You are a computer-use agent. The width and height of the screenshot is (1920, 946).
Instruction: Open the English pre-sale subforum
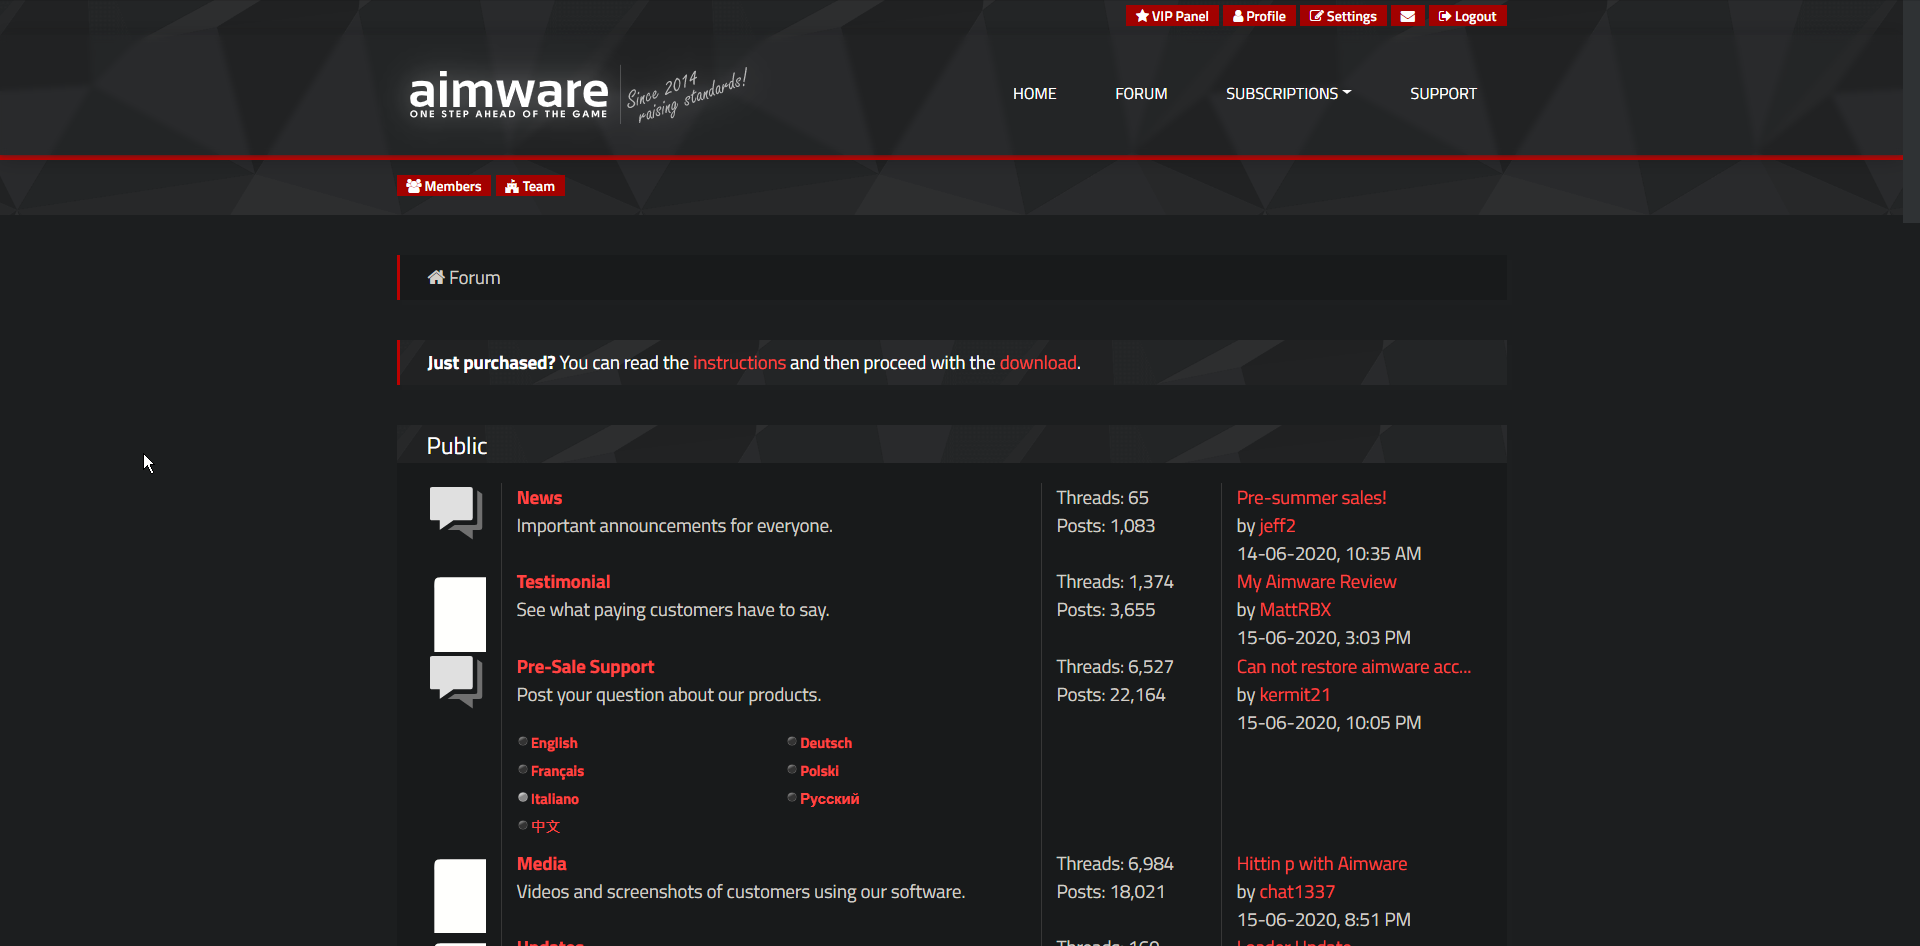tap(554, 743)
